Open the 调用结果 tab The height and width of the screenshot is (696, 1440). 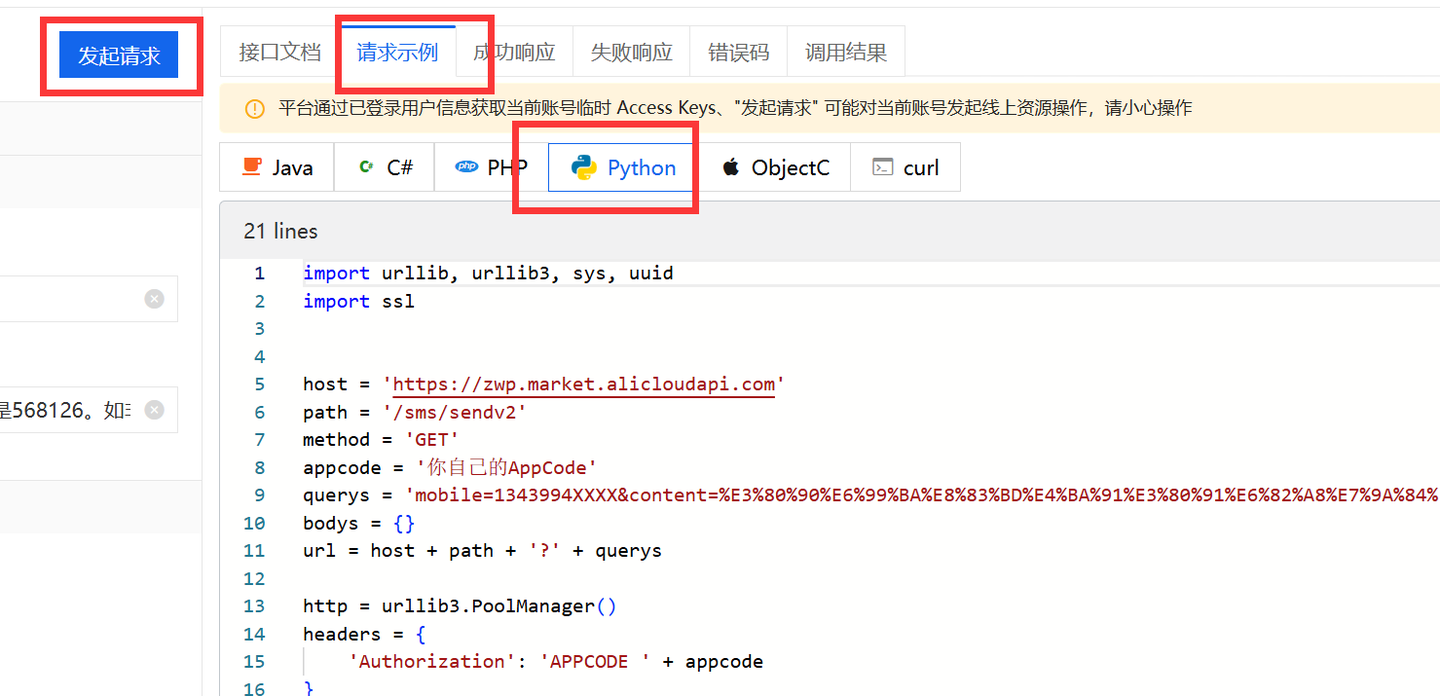click(x=845, y=51)
